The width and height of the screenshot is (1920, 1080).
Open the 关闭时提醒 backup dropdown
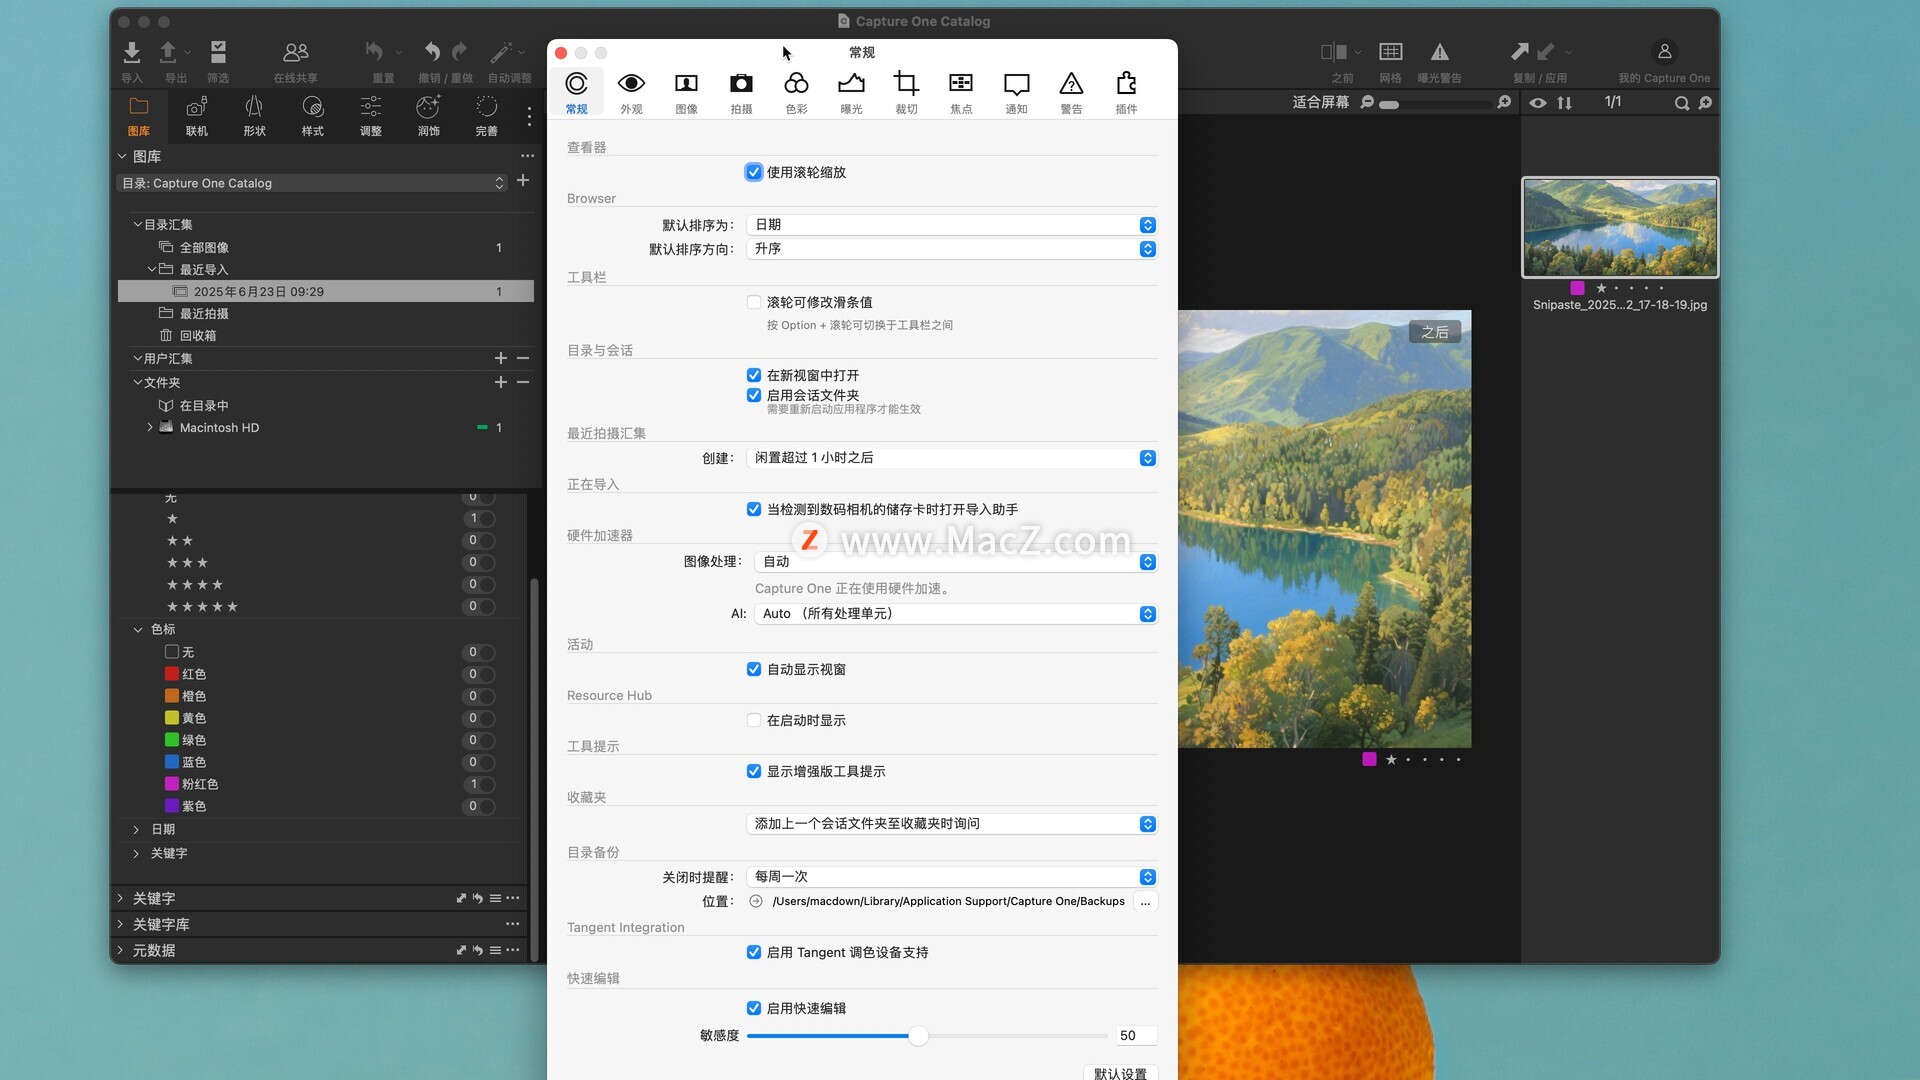click(952, 877)
